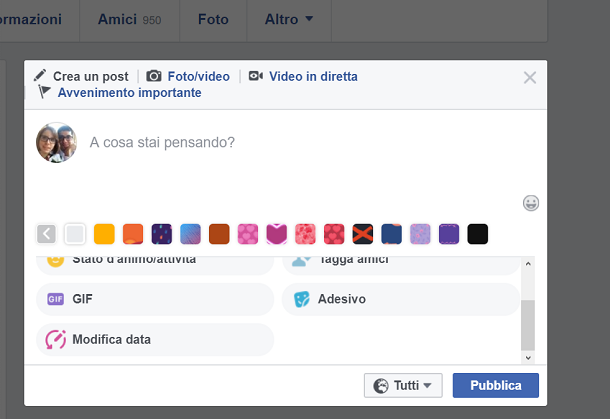Select the yellow background swatch
Screen dimensions: 610x419
point(104,234)
